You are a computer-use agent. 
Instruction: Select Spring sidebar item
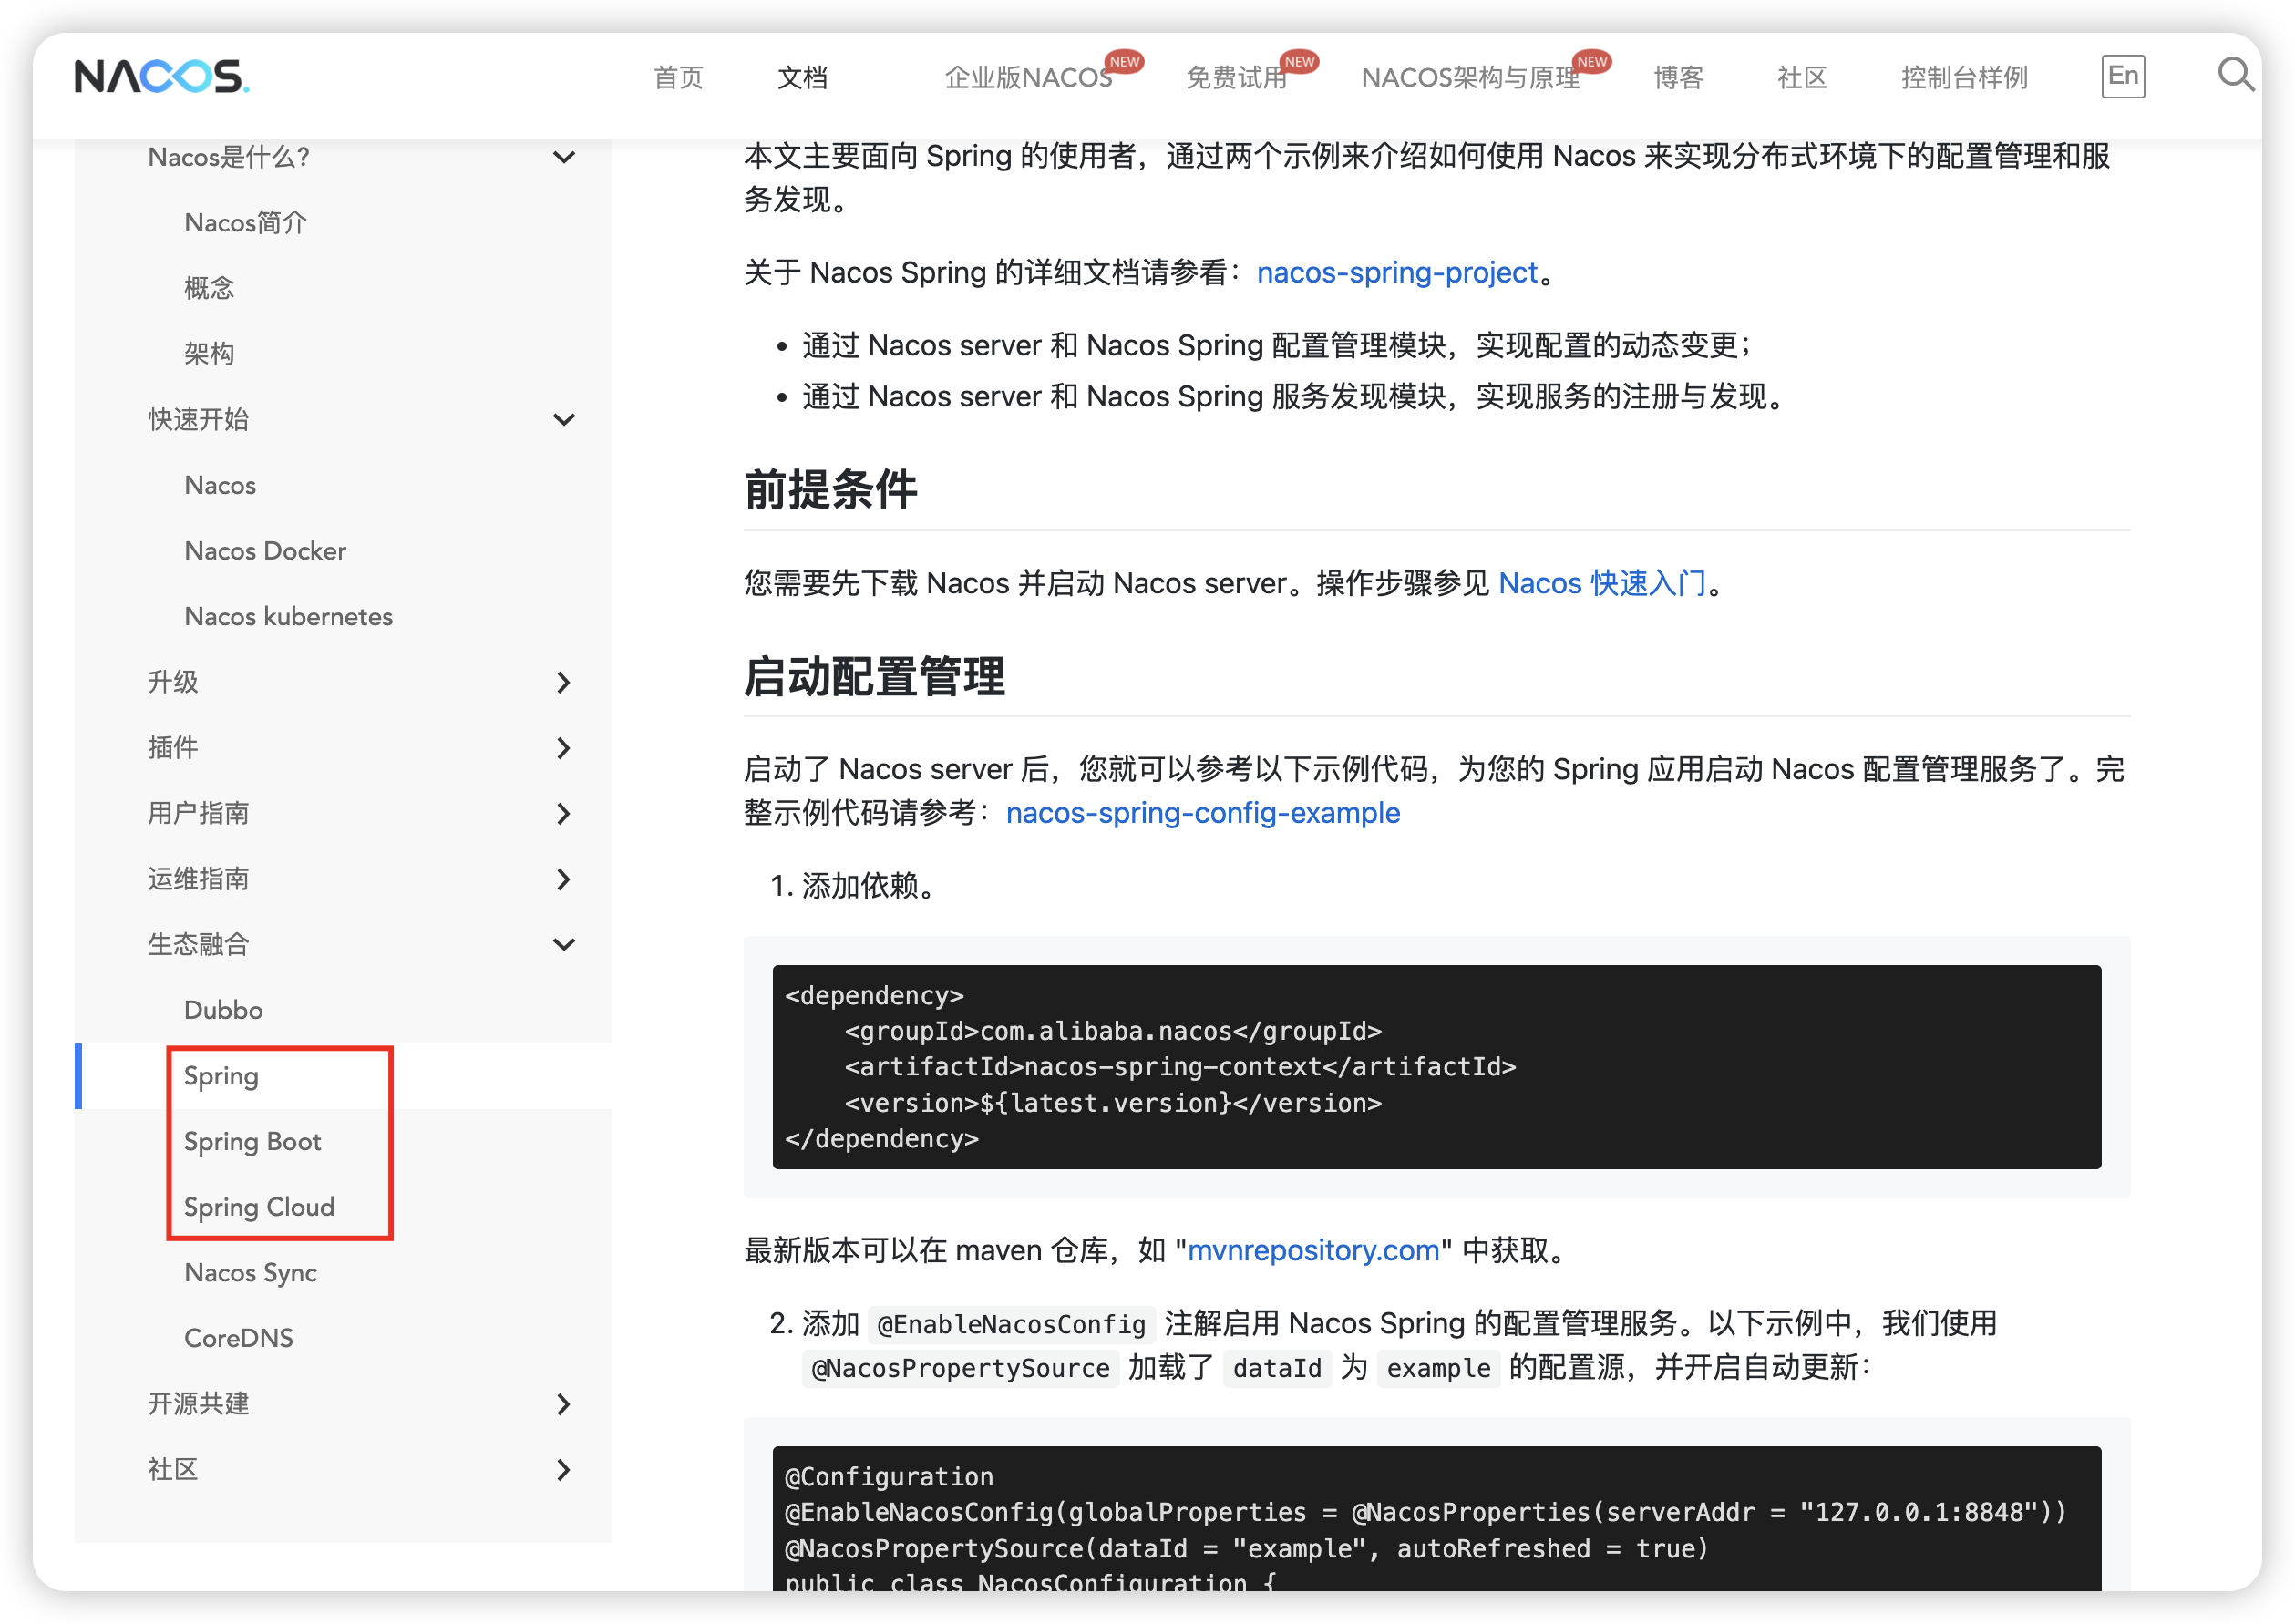[221, 1076]
